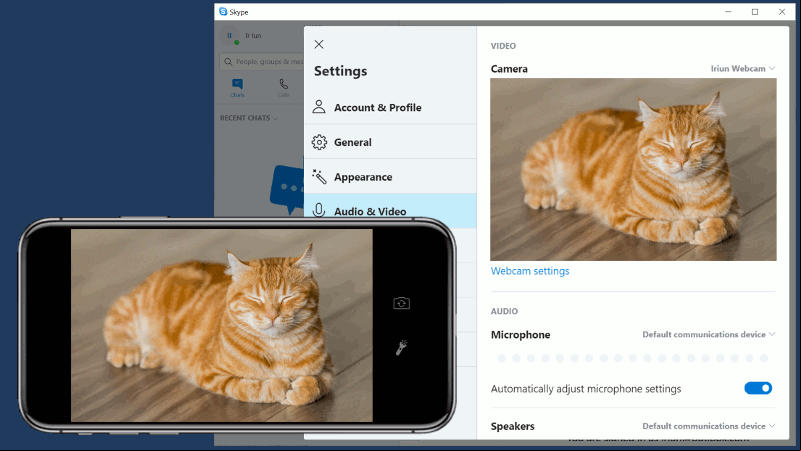
Task: Click the Microphone label
Action: click(x=521, y=335)
